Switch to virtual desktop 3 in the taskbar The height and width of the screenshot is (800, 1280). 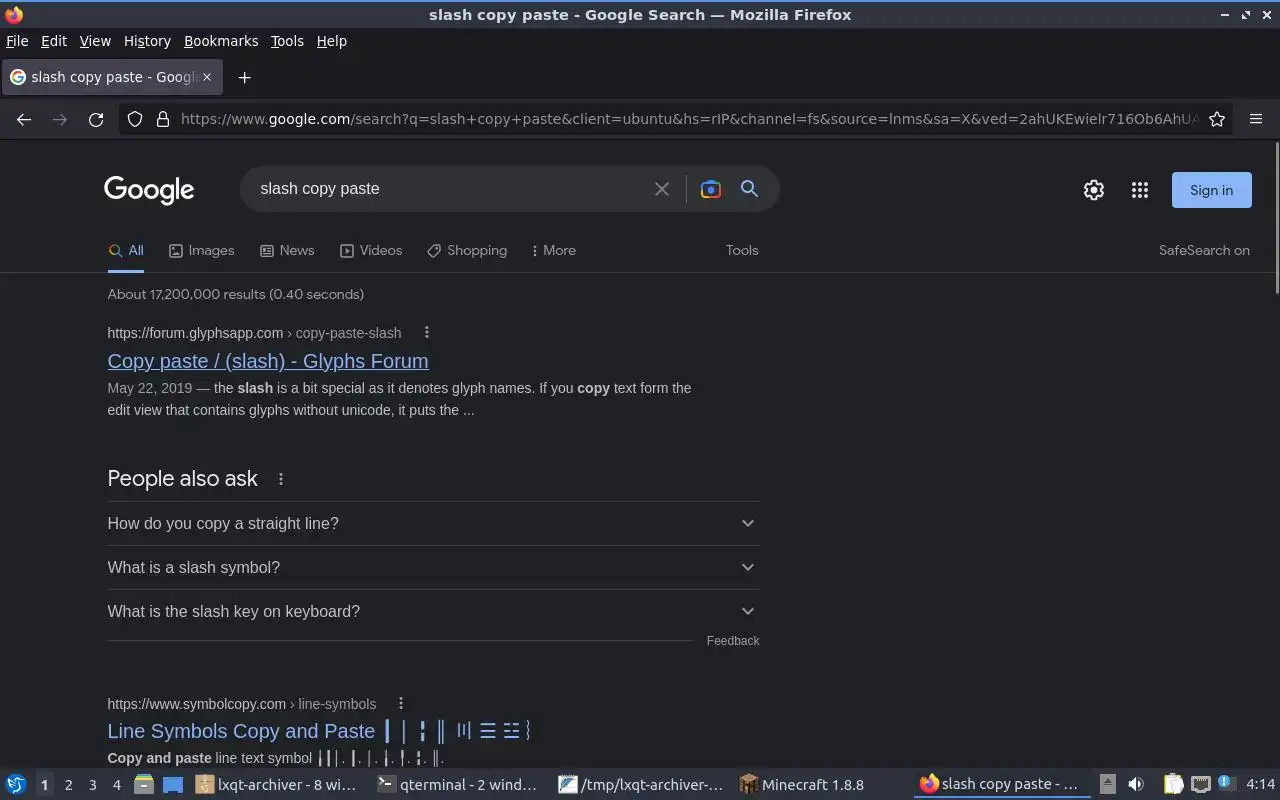pyautogui.click(x=92, y=785)
